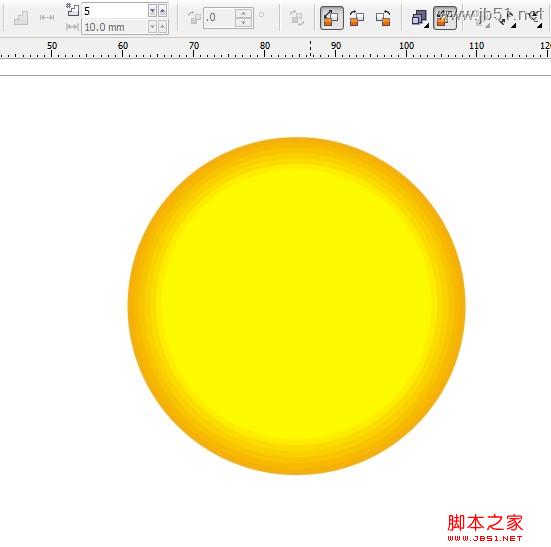Viewport: 551px width, 547px height.
Task: Decrease blend steps with down arrow
Action: point(153,11)
